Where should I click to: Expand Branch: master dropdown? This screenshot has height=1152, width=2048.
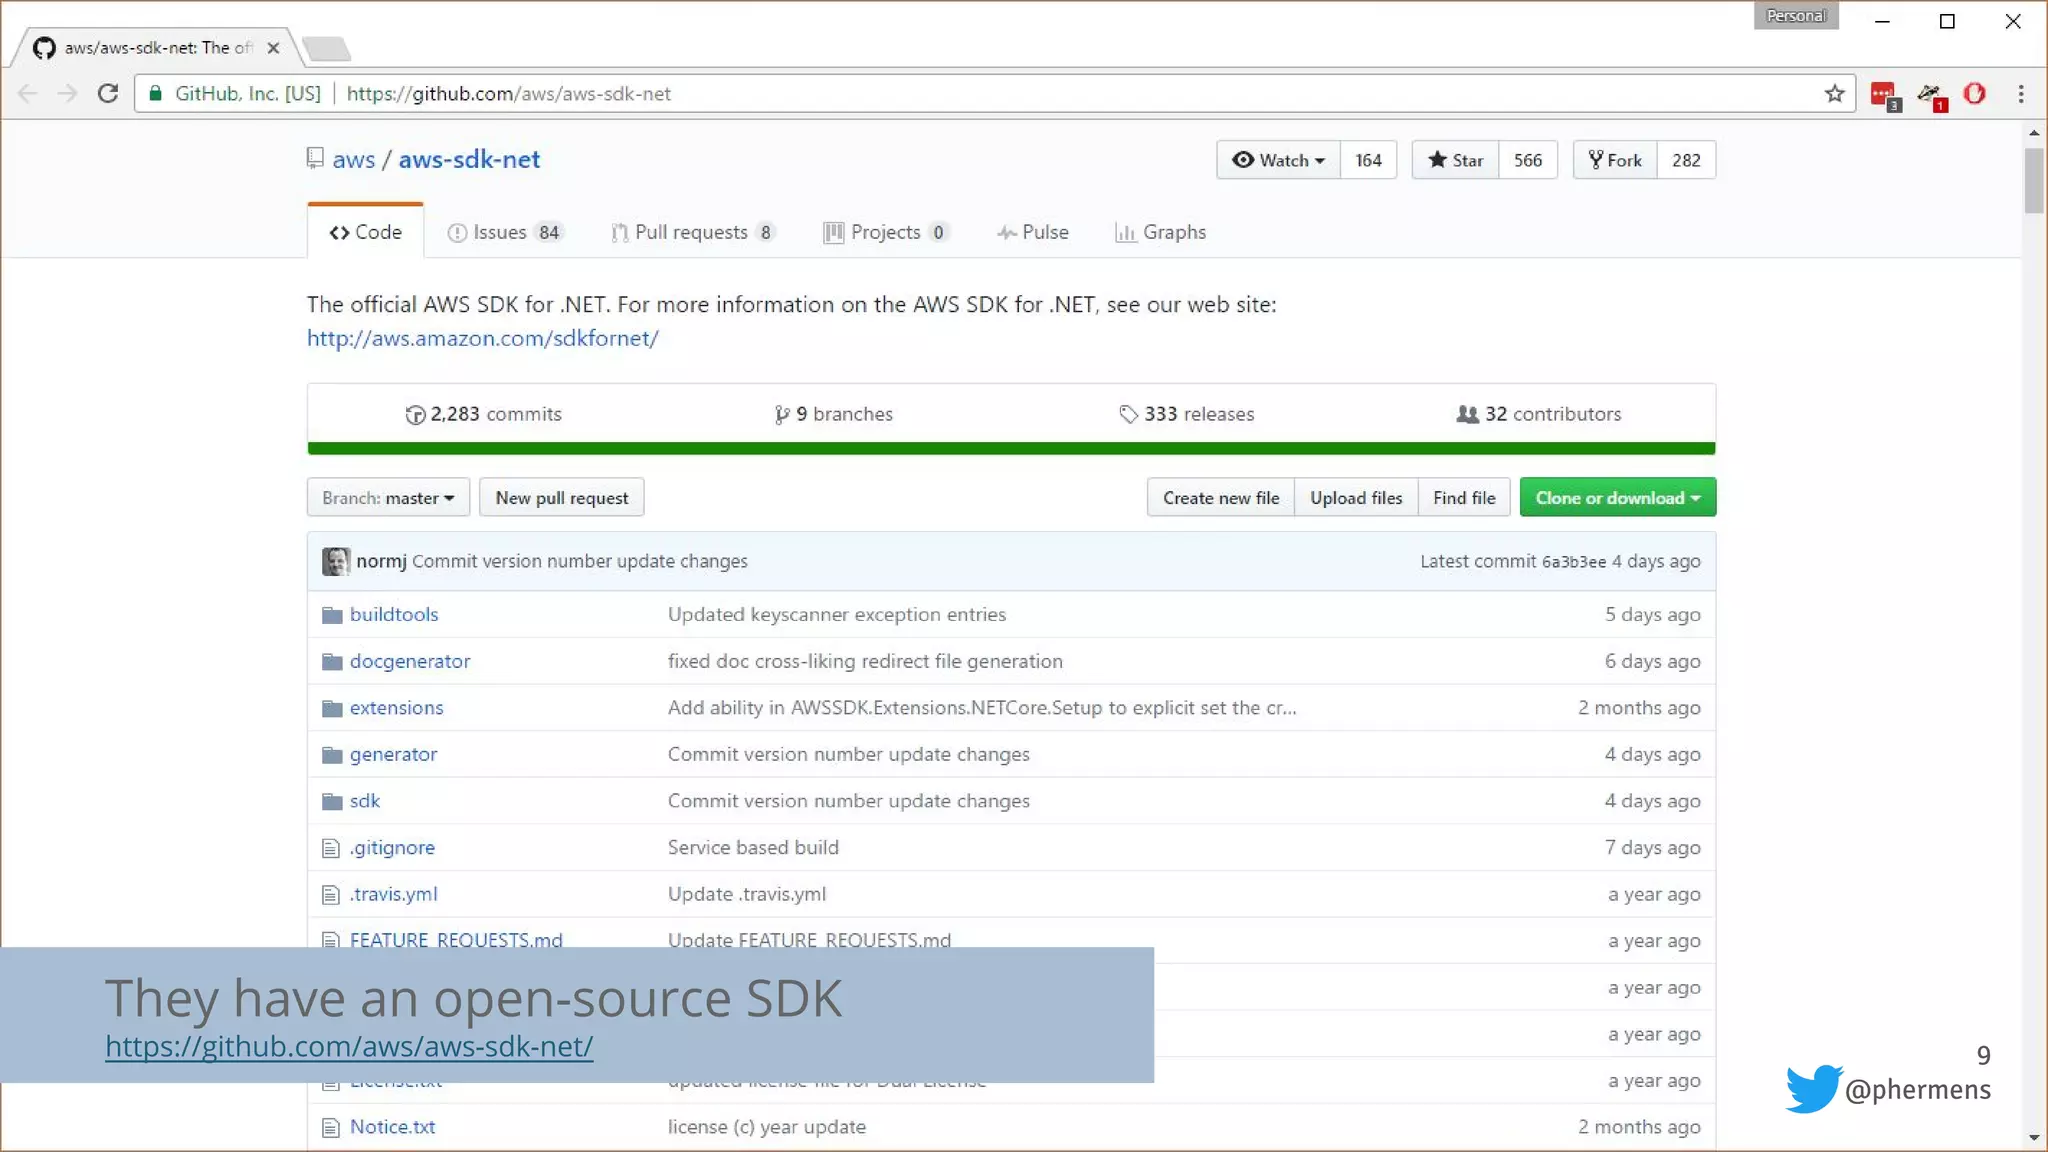388,498
